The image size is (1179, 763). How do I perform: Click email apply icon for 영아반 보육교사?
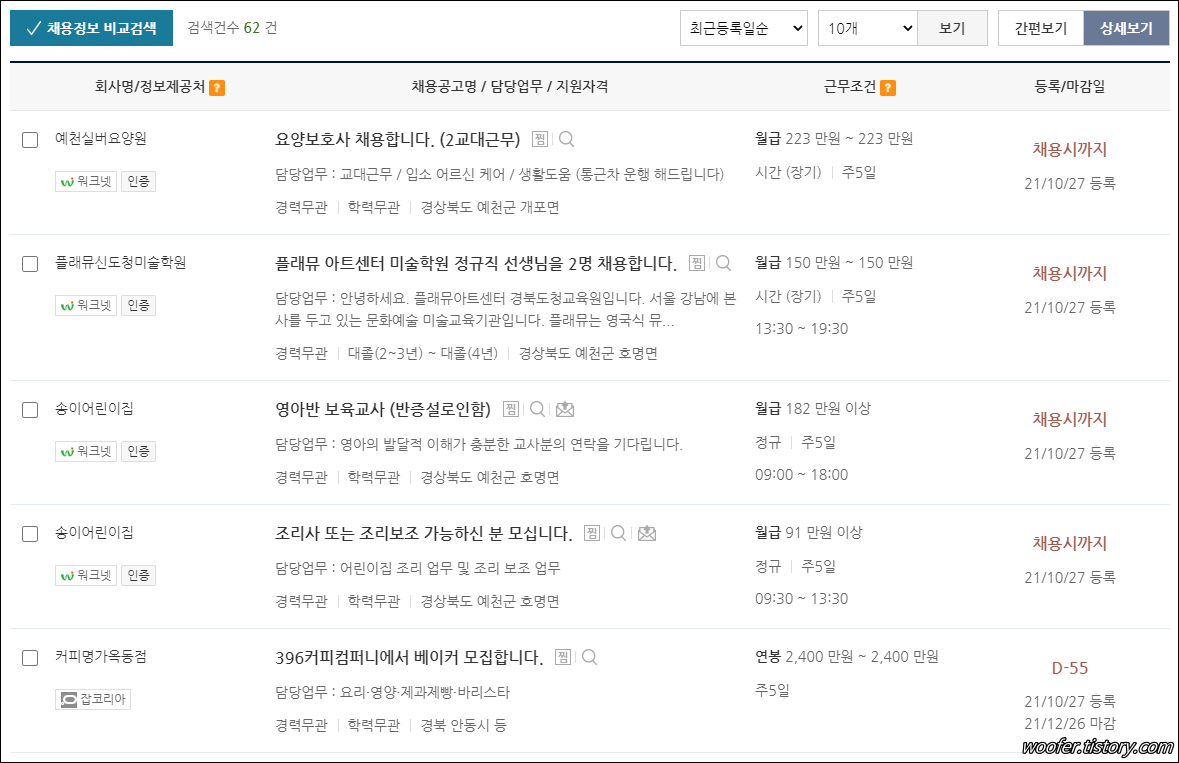pos(565,409)
